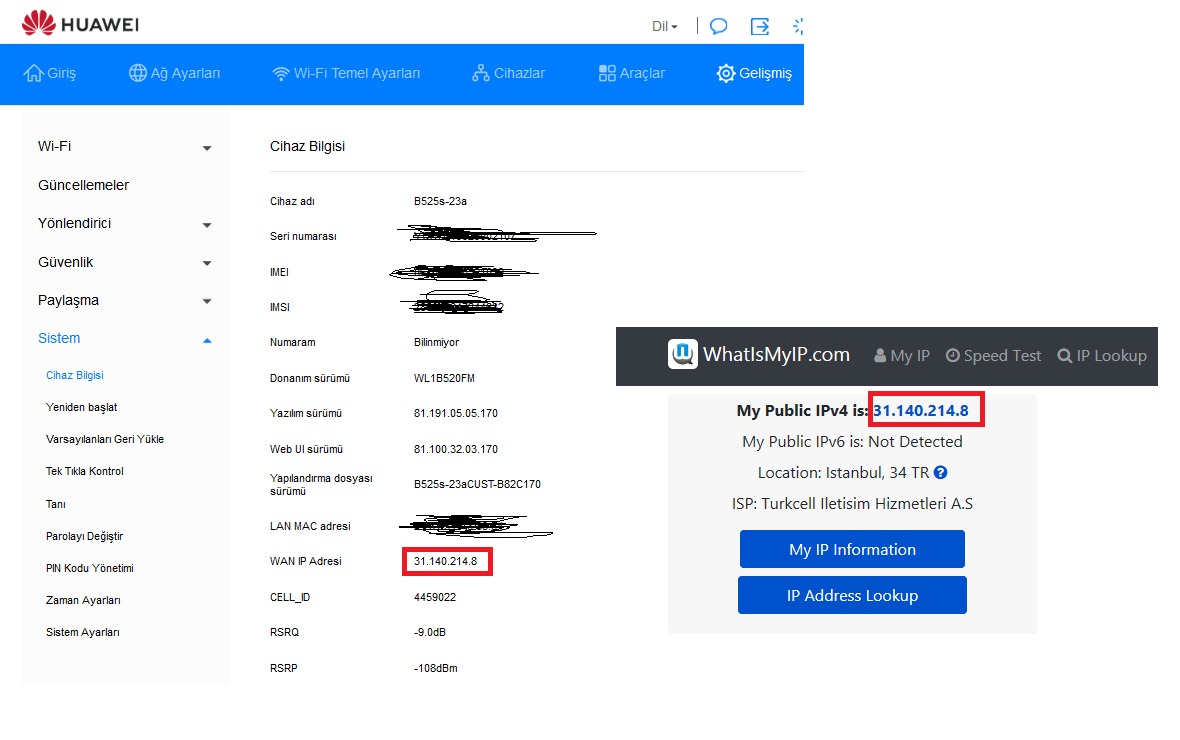Go to Giriş home tab
The image size is (1180, 740).
[x=50, y=73]
